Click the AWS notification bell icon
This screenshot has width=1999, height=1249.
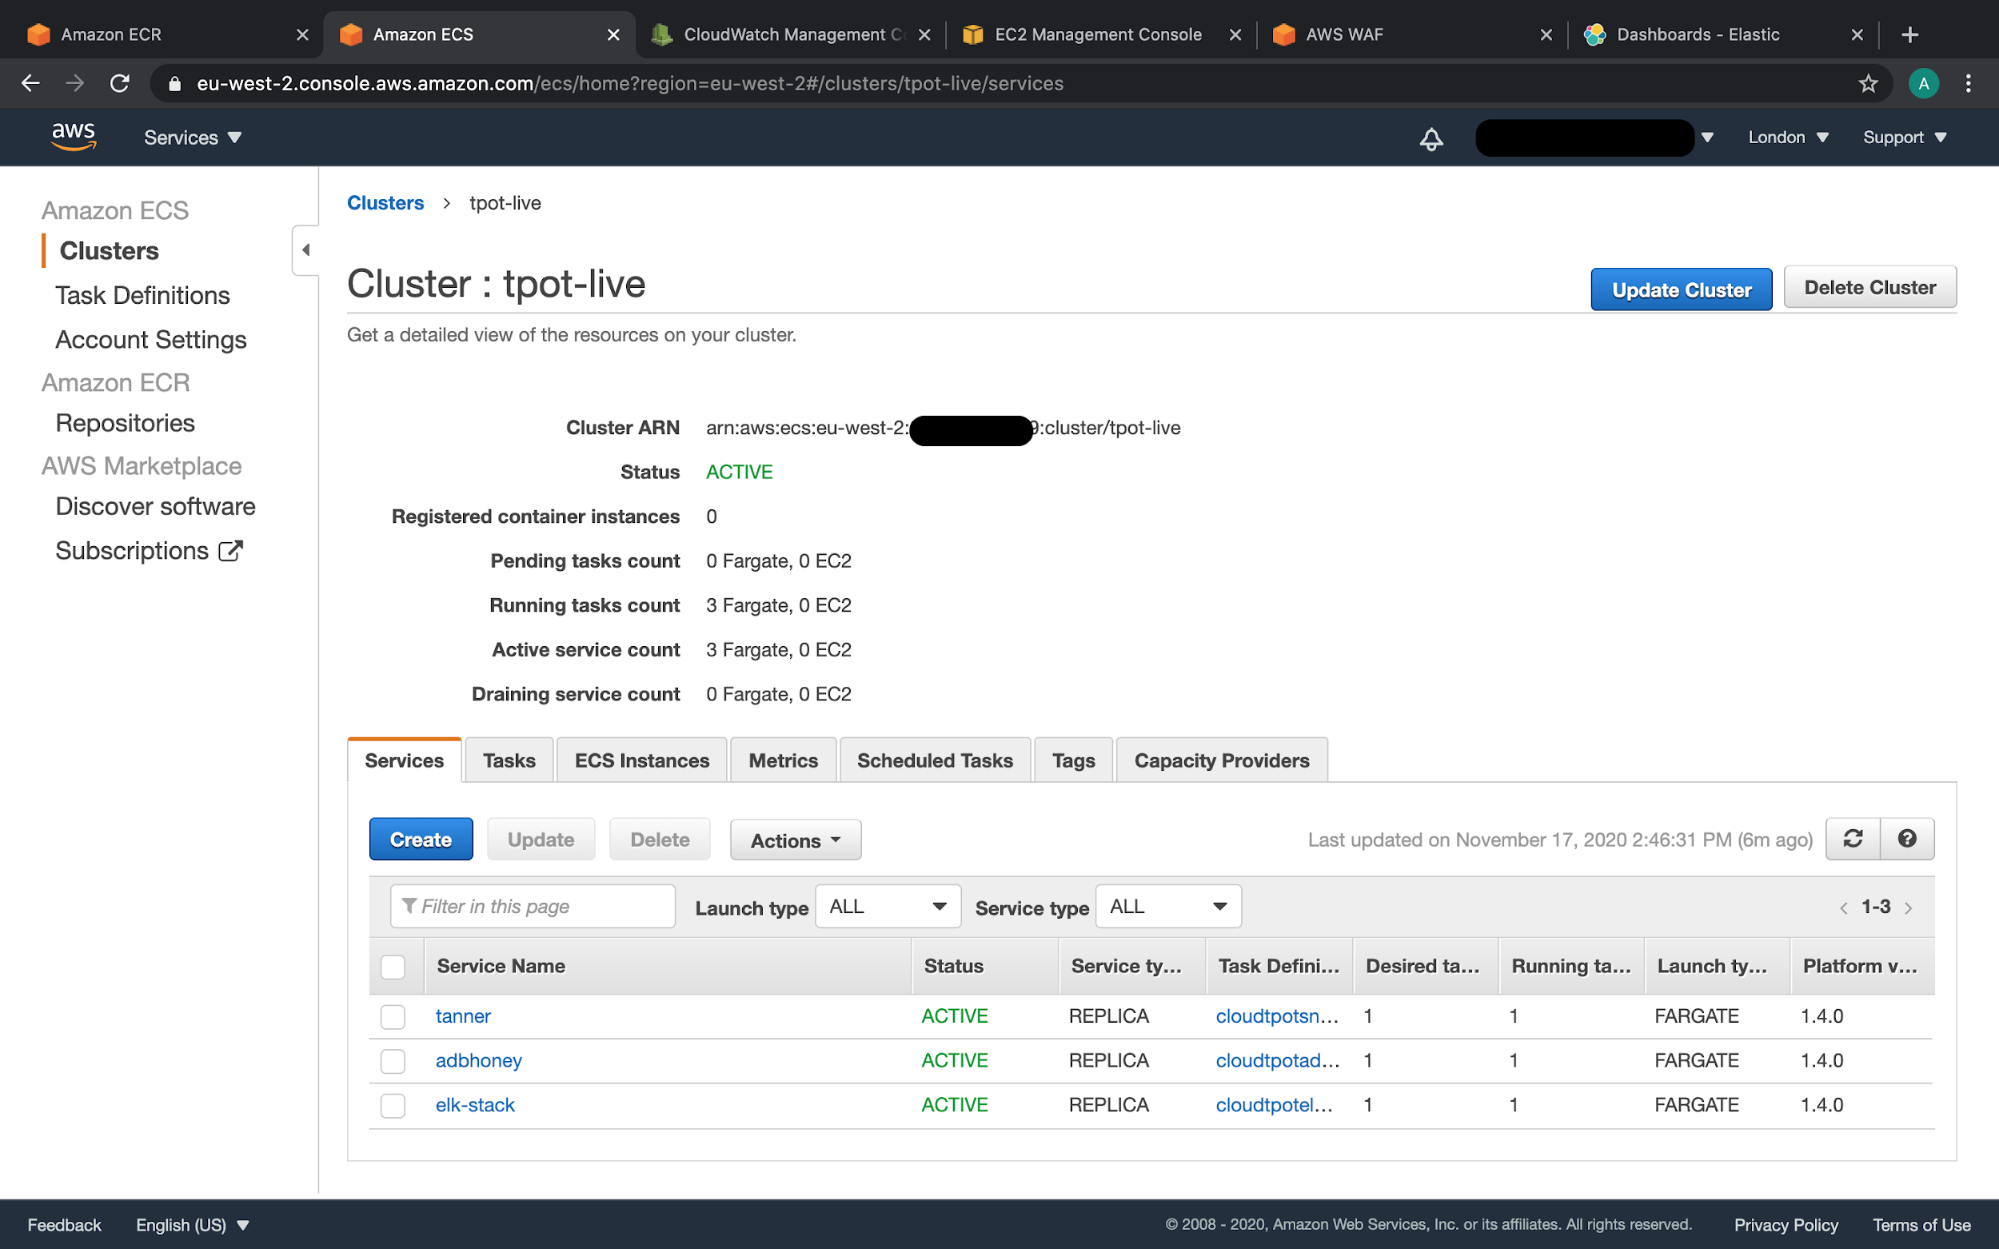(x=1430, y=137)
